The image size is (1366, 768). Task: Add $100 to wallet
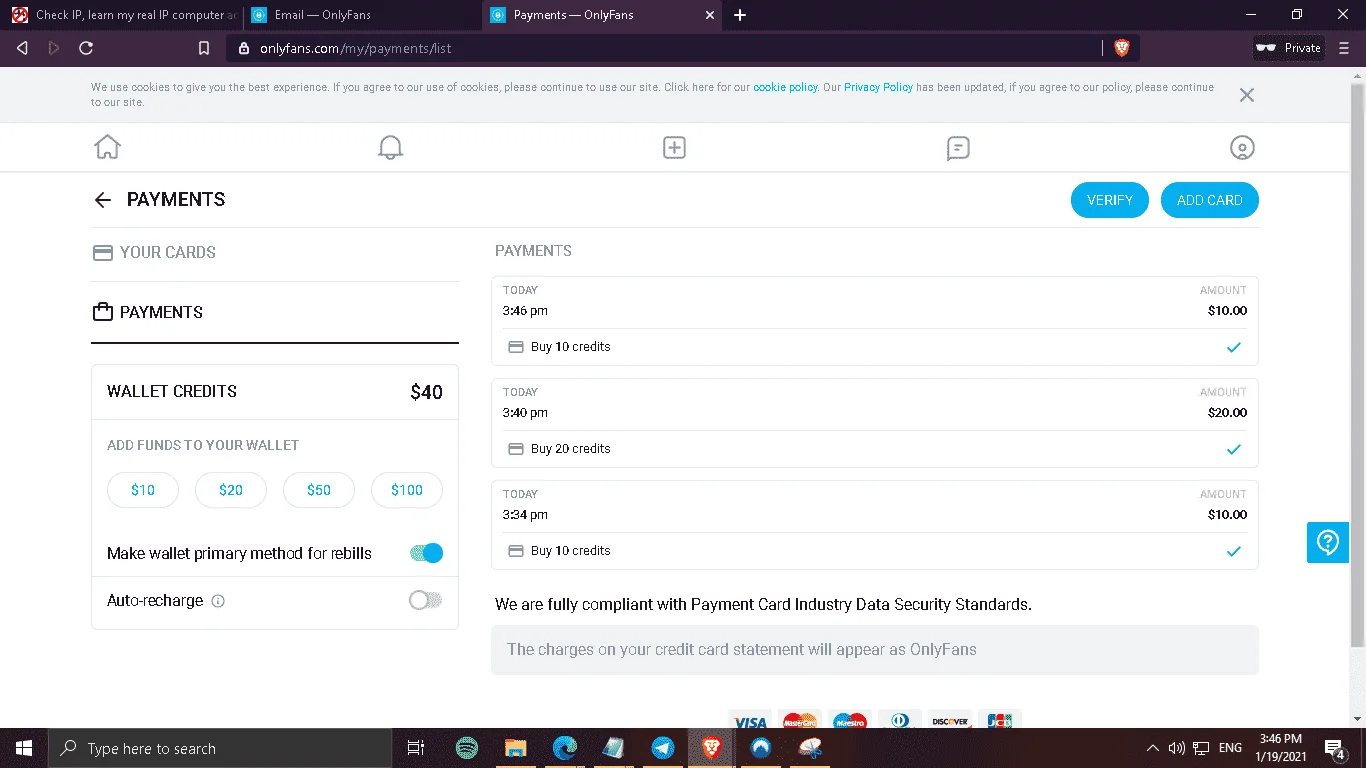(x=407, y=490)
